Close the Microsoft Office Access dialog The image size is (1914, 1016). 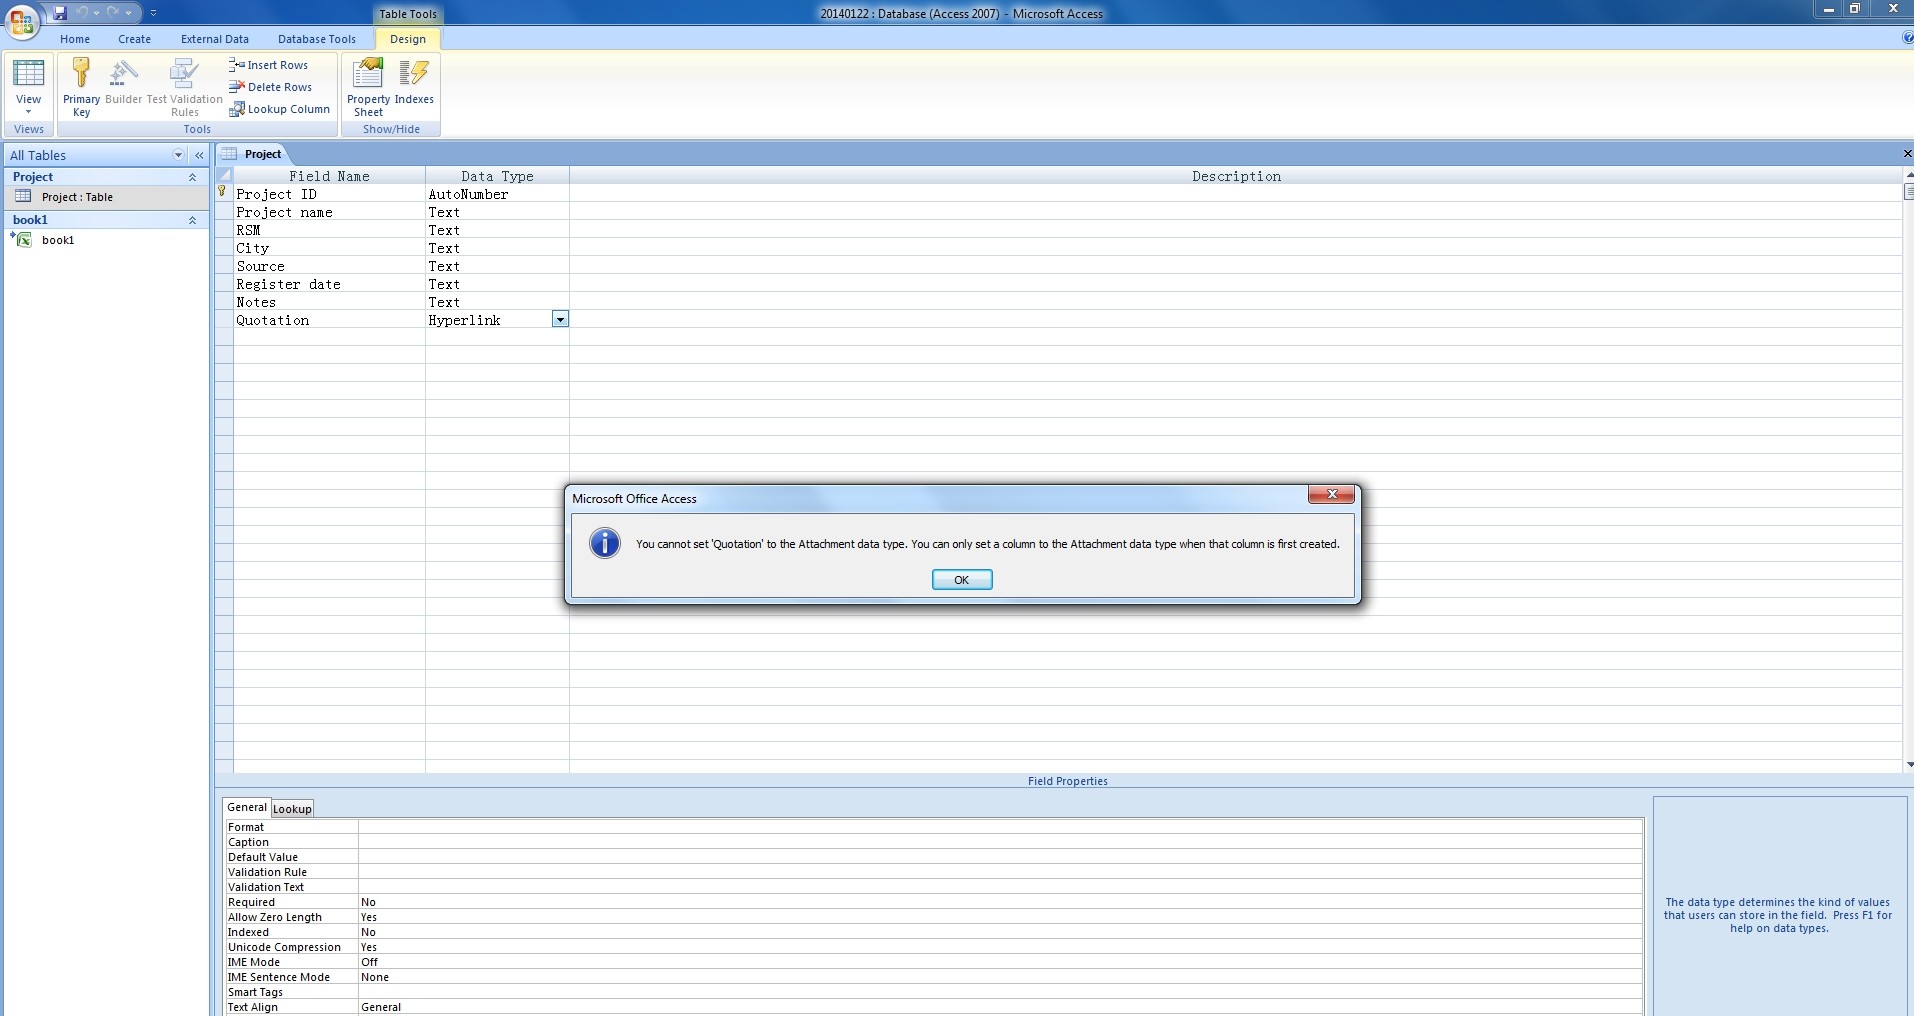coord(1331,494)
